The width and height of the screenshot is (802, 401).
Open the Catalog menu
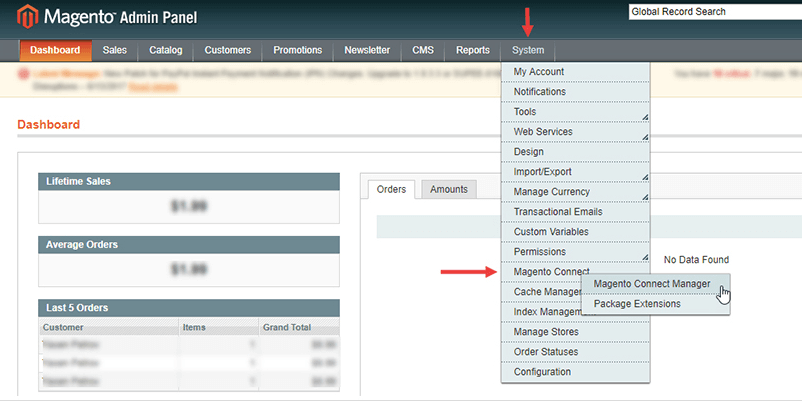tap(166, 50)
